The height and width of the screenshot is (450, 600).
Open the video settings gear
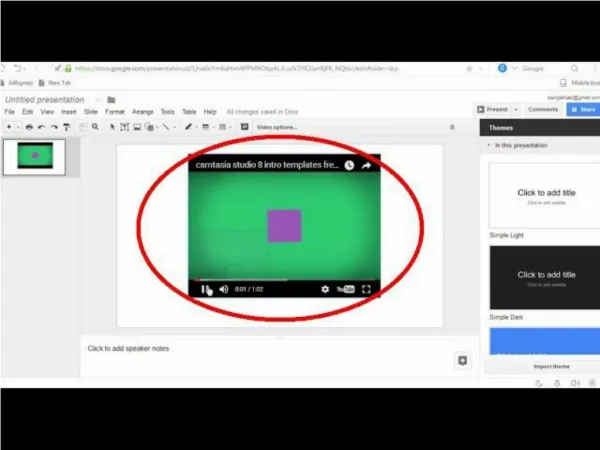coord(325,289)
